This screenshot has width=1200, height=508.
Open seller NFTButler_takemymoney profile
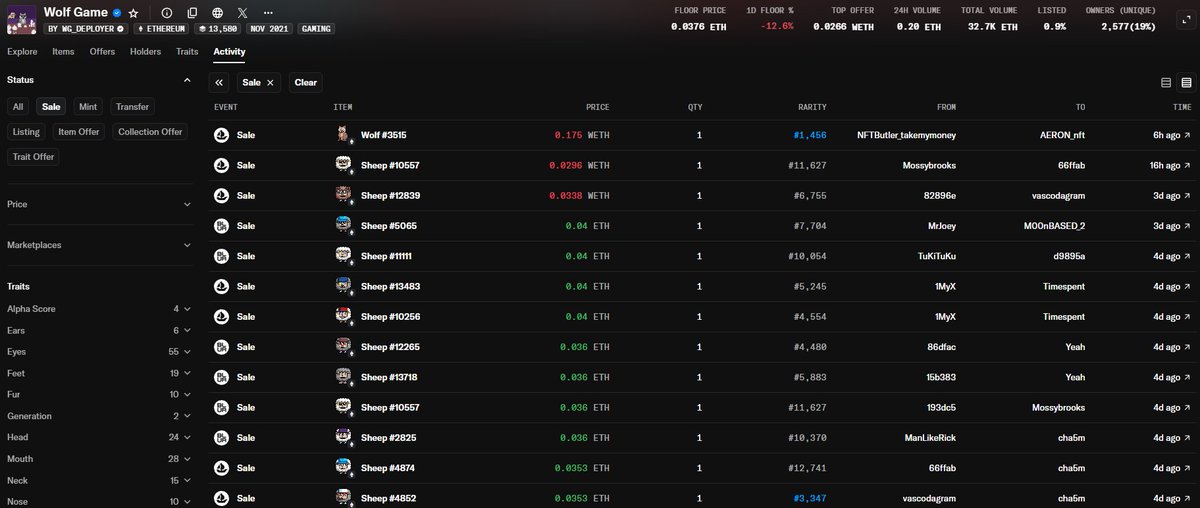pyautogui.click(x=906, y=135)
